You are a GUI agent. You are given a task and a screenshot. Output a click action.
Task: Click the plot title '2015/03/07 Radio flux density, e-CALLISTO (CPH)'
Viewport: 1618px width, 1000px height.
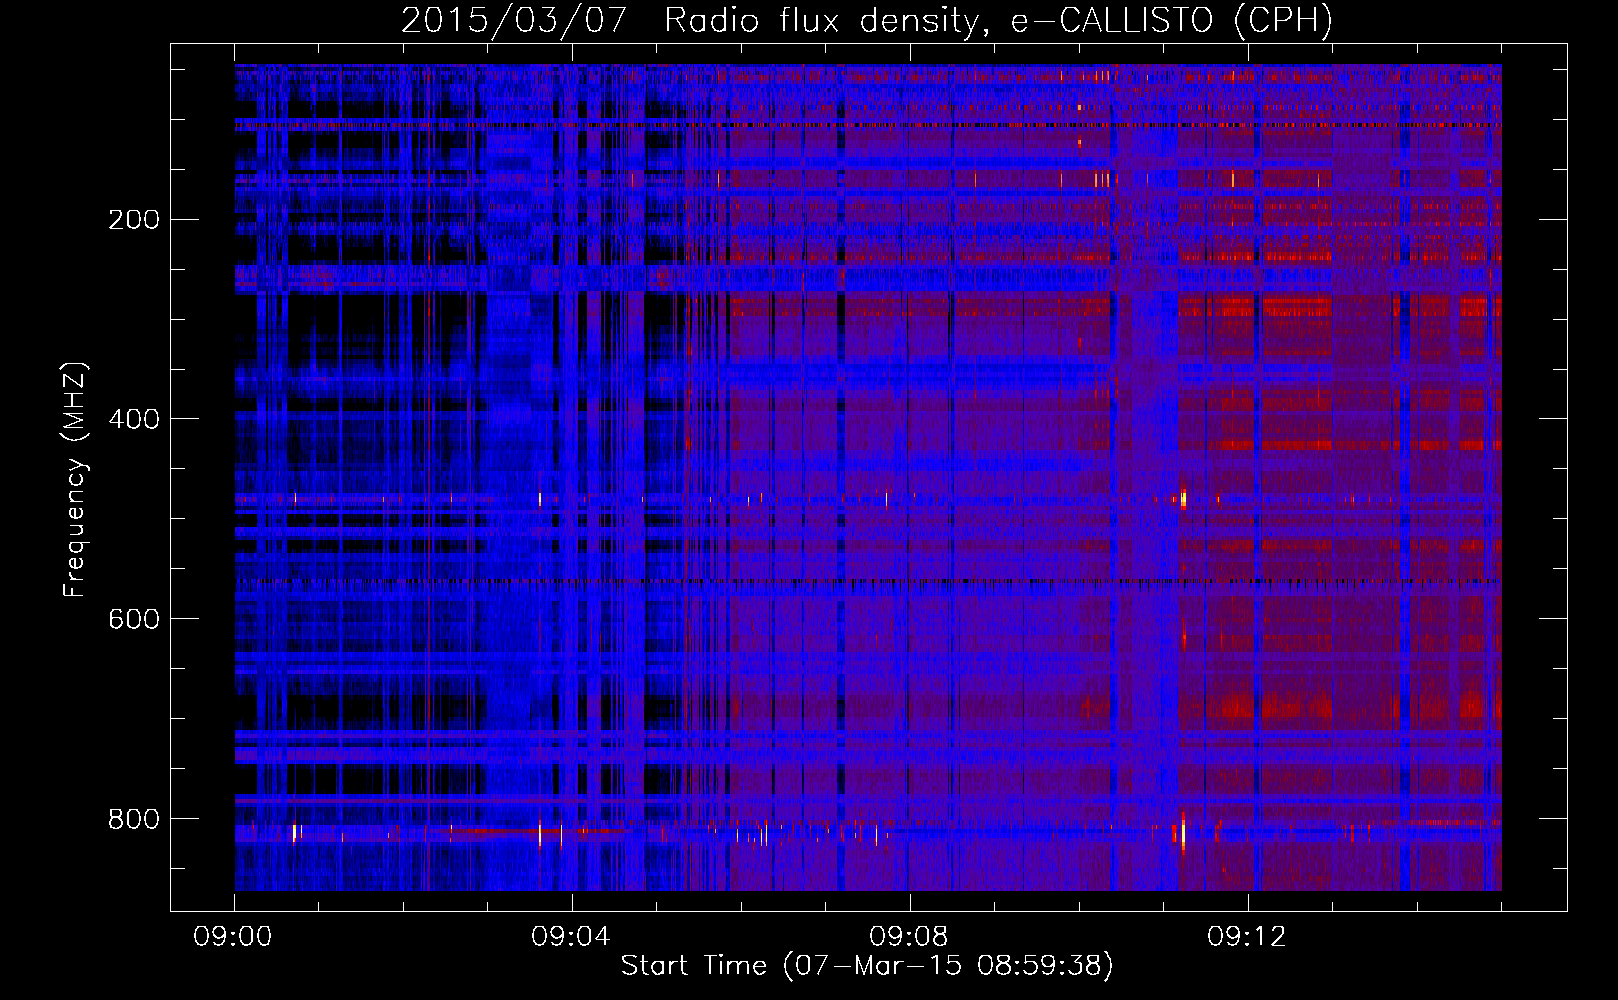[x=867, y=20]
